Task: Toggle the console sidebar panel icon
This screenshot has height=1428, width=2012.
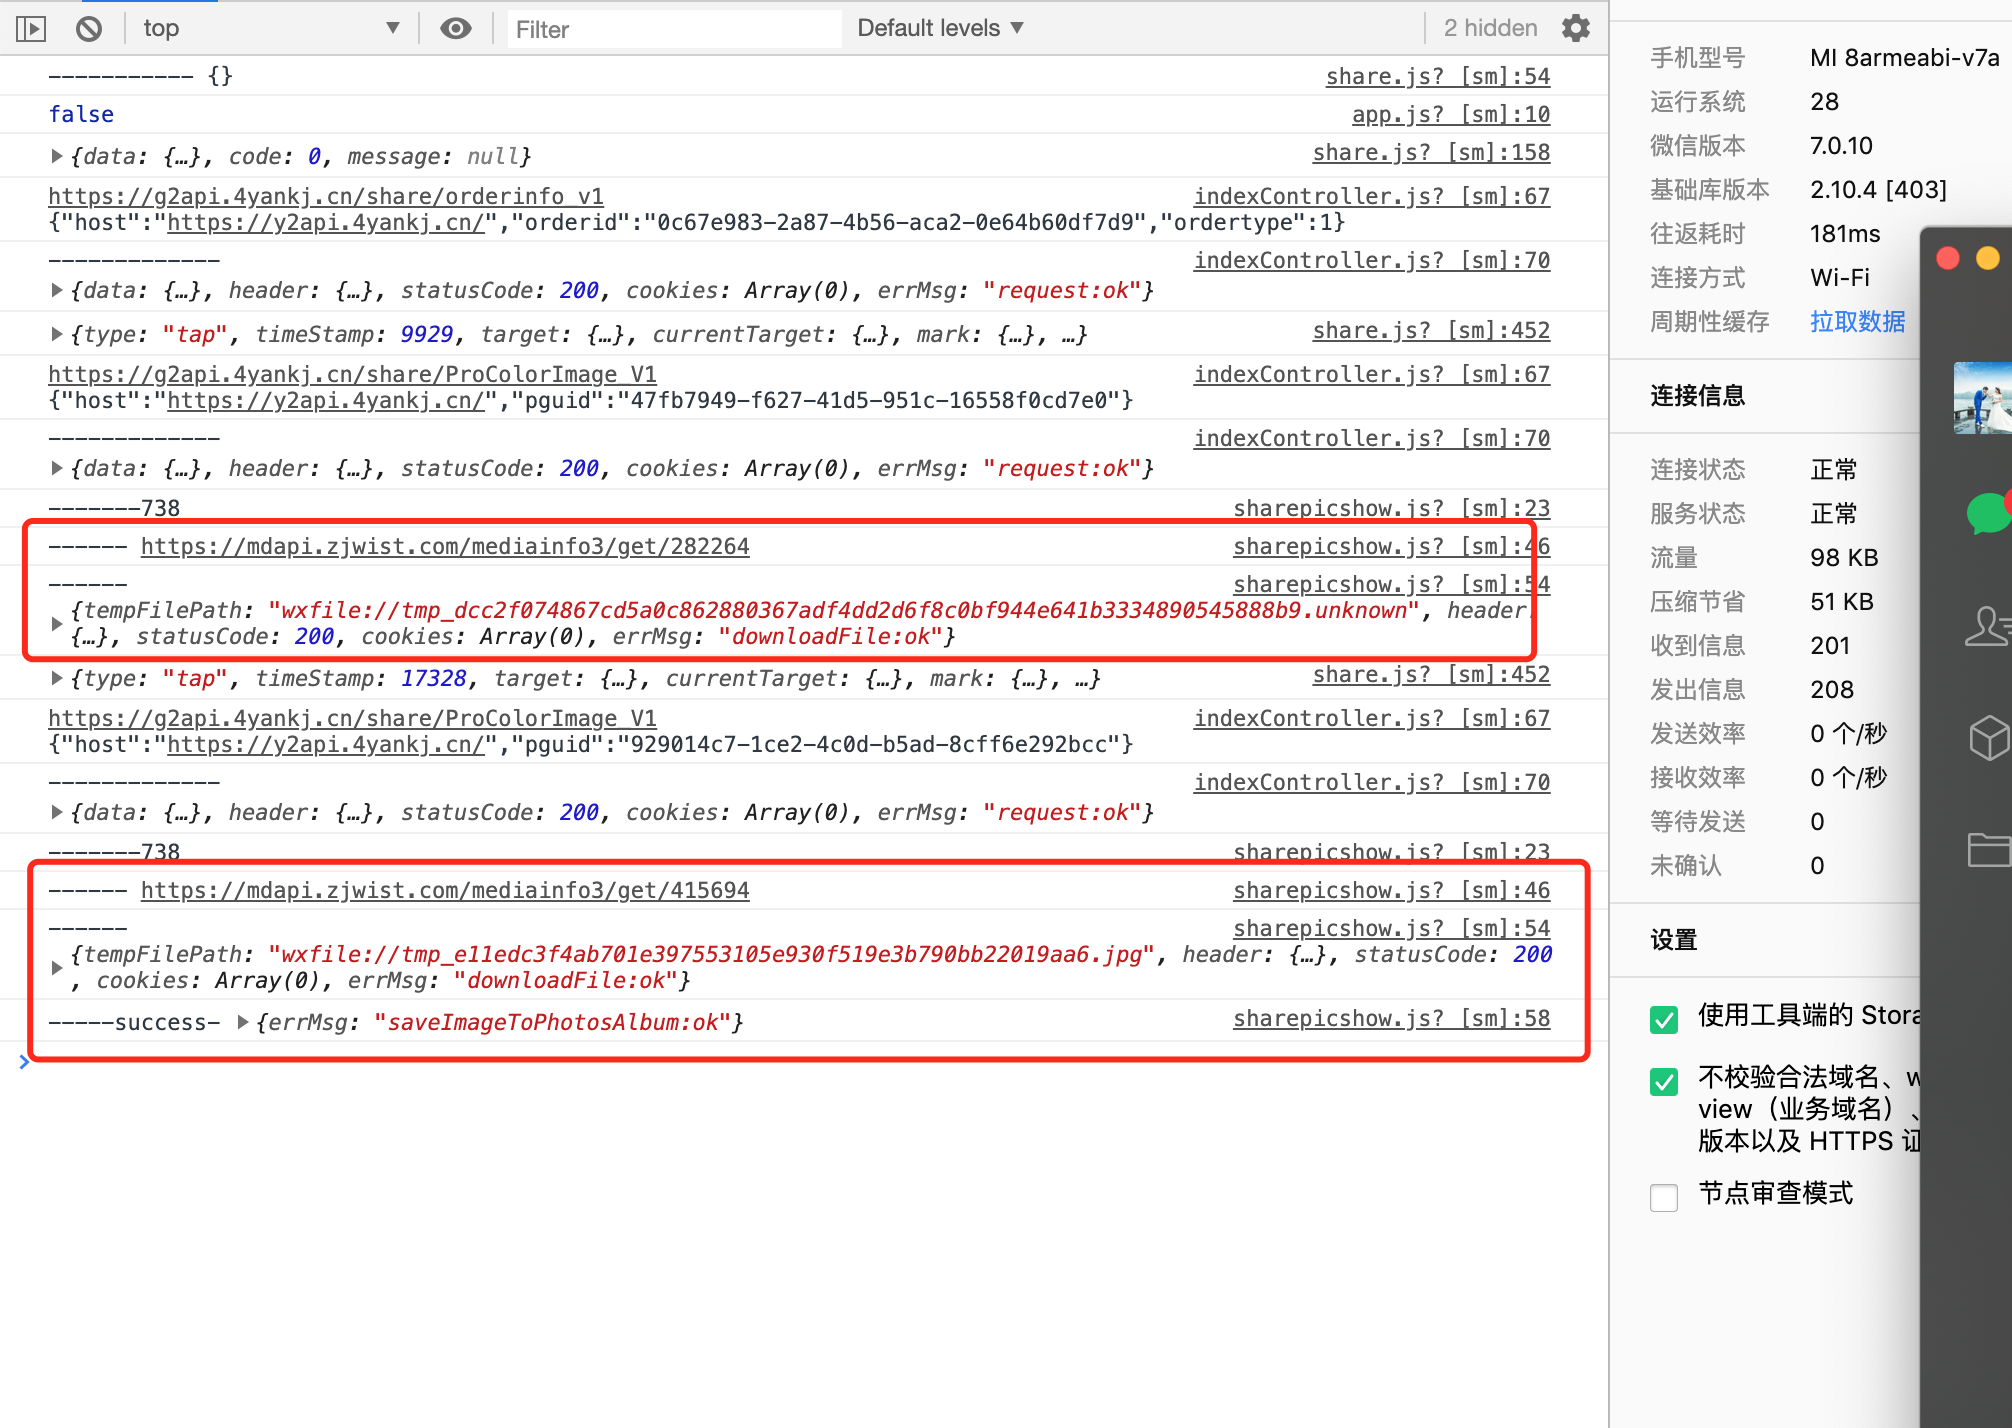Action: (x=31, y=29)
